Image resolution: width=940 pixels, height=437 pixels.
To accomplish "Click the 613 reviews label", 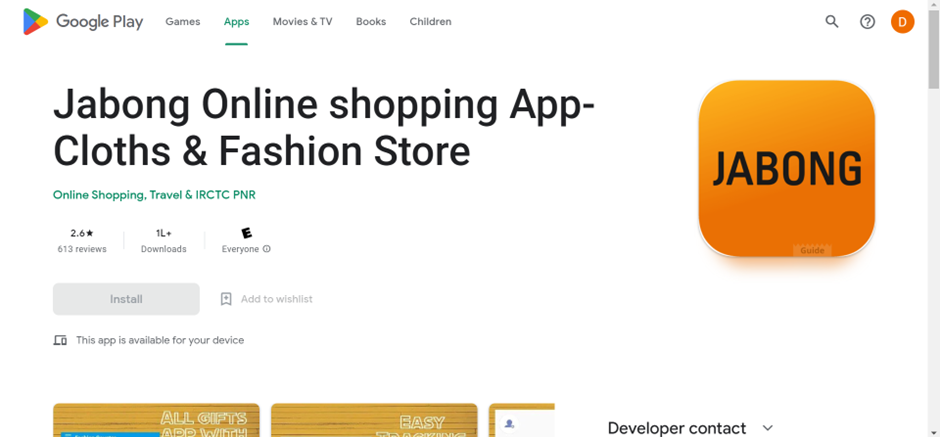I will pyautogui.click(x=82, y=249).
